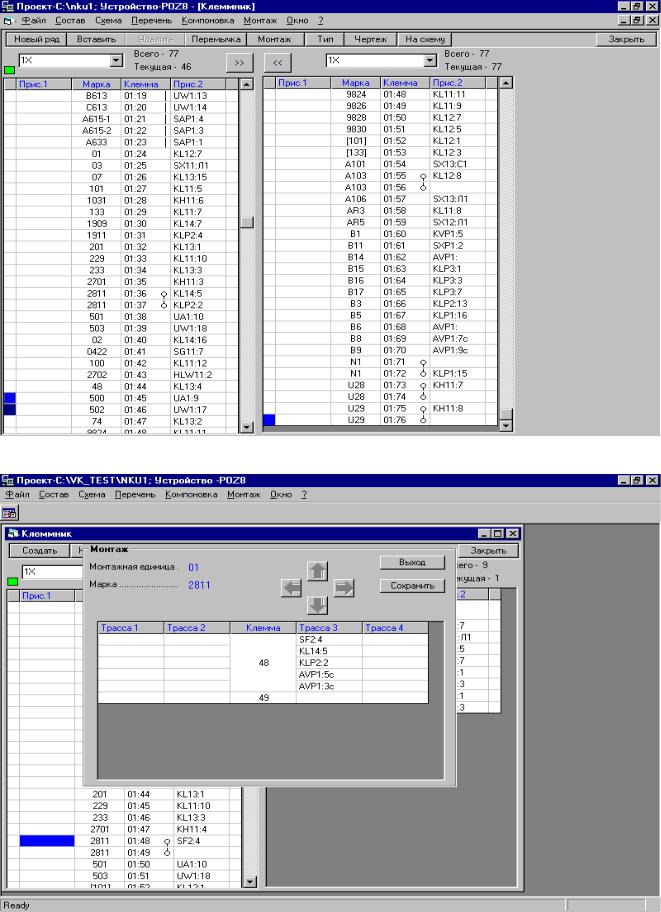Select the KLP1:15 cell

[x=457, y=373]
